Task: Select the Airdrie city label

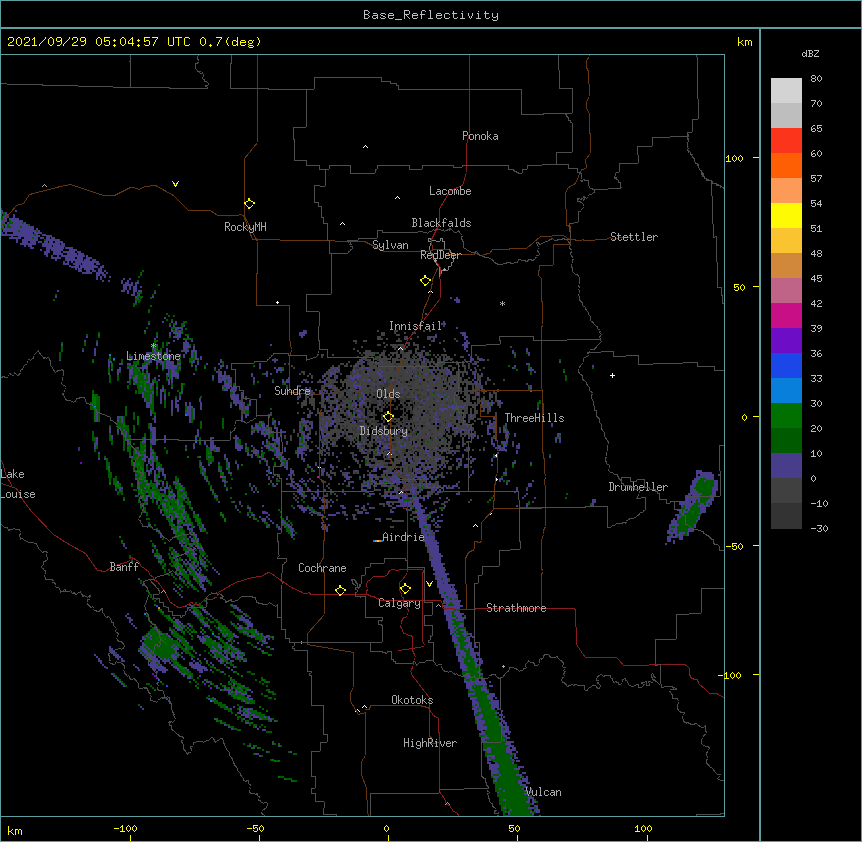Action: tap(403, 537)
